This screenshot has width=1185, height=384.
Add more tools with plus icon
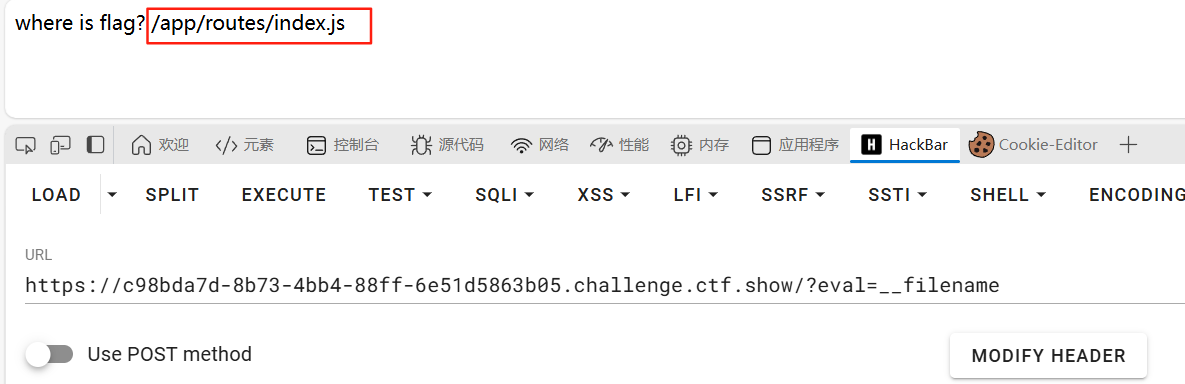[1128, 145]
